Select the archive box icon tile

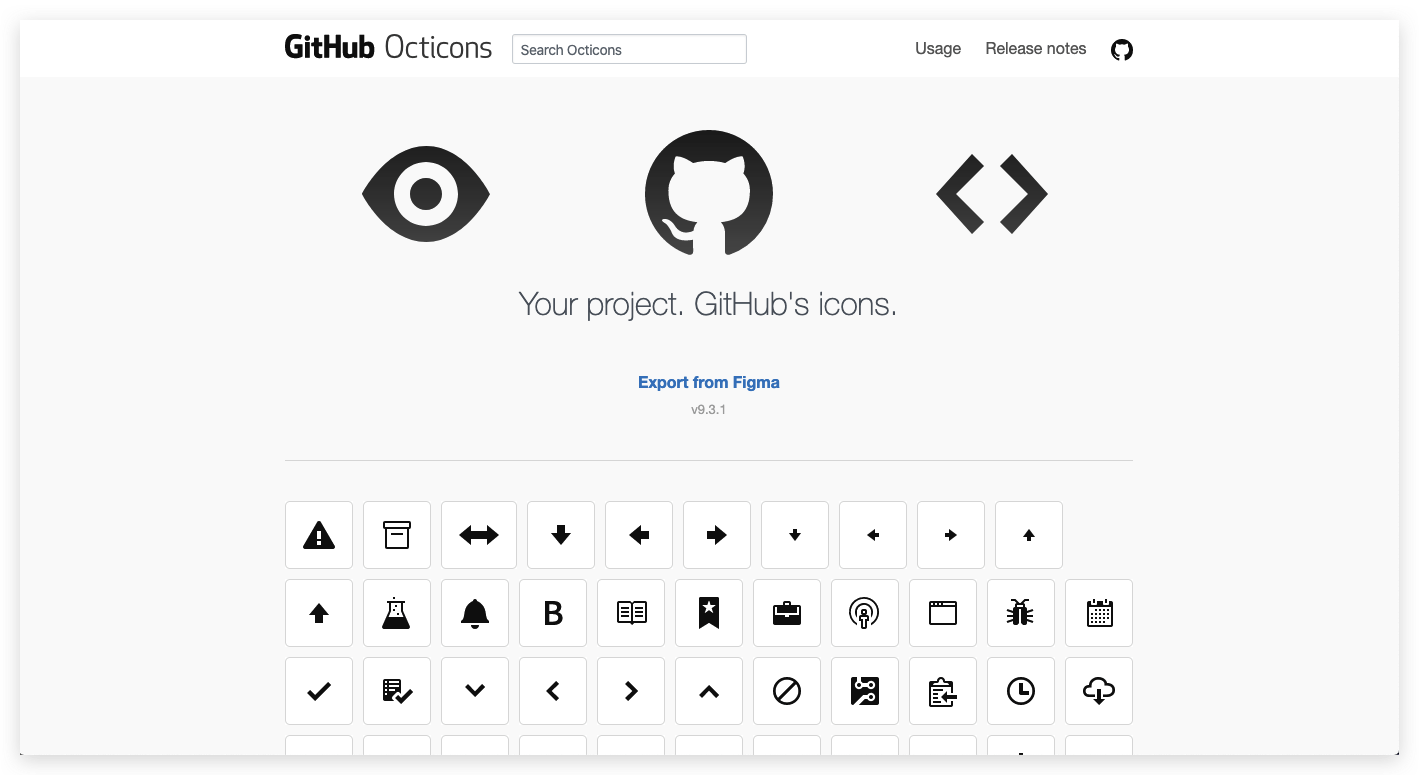pyautogui.click(x=397, y=535)
